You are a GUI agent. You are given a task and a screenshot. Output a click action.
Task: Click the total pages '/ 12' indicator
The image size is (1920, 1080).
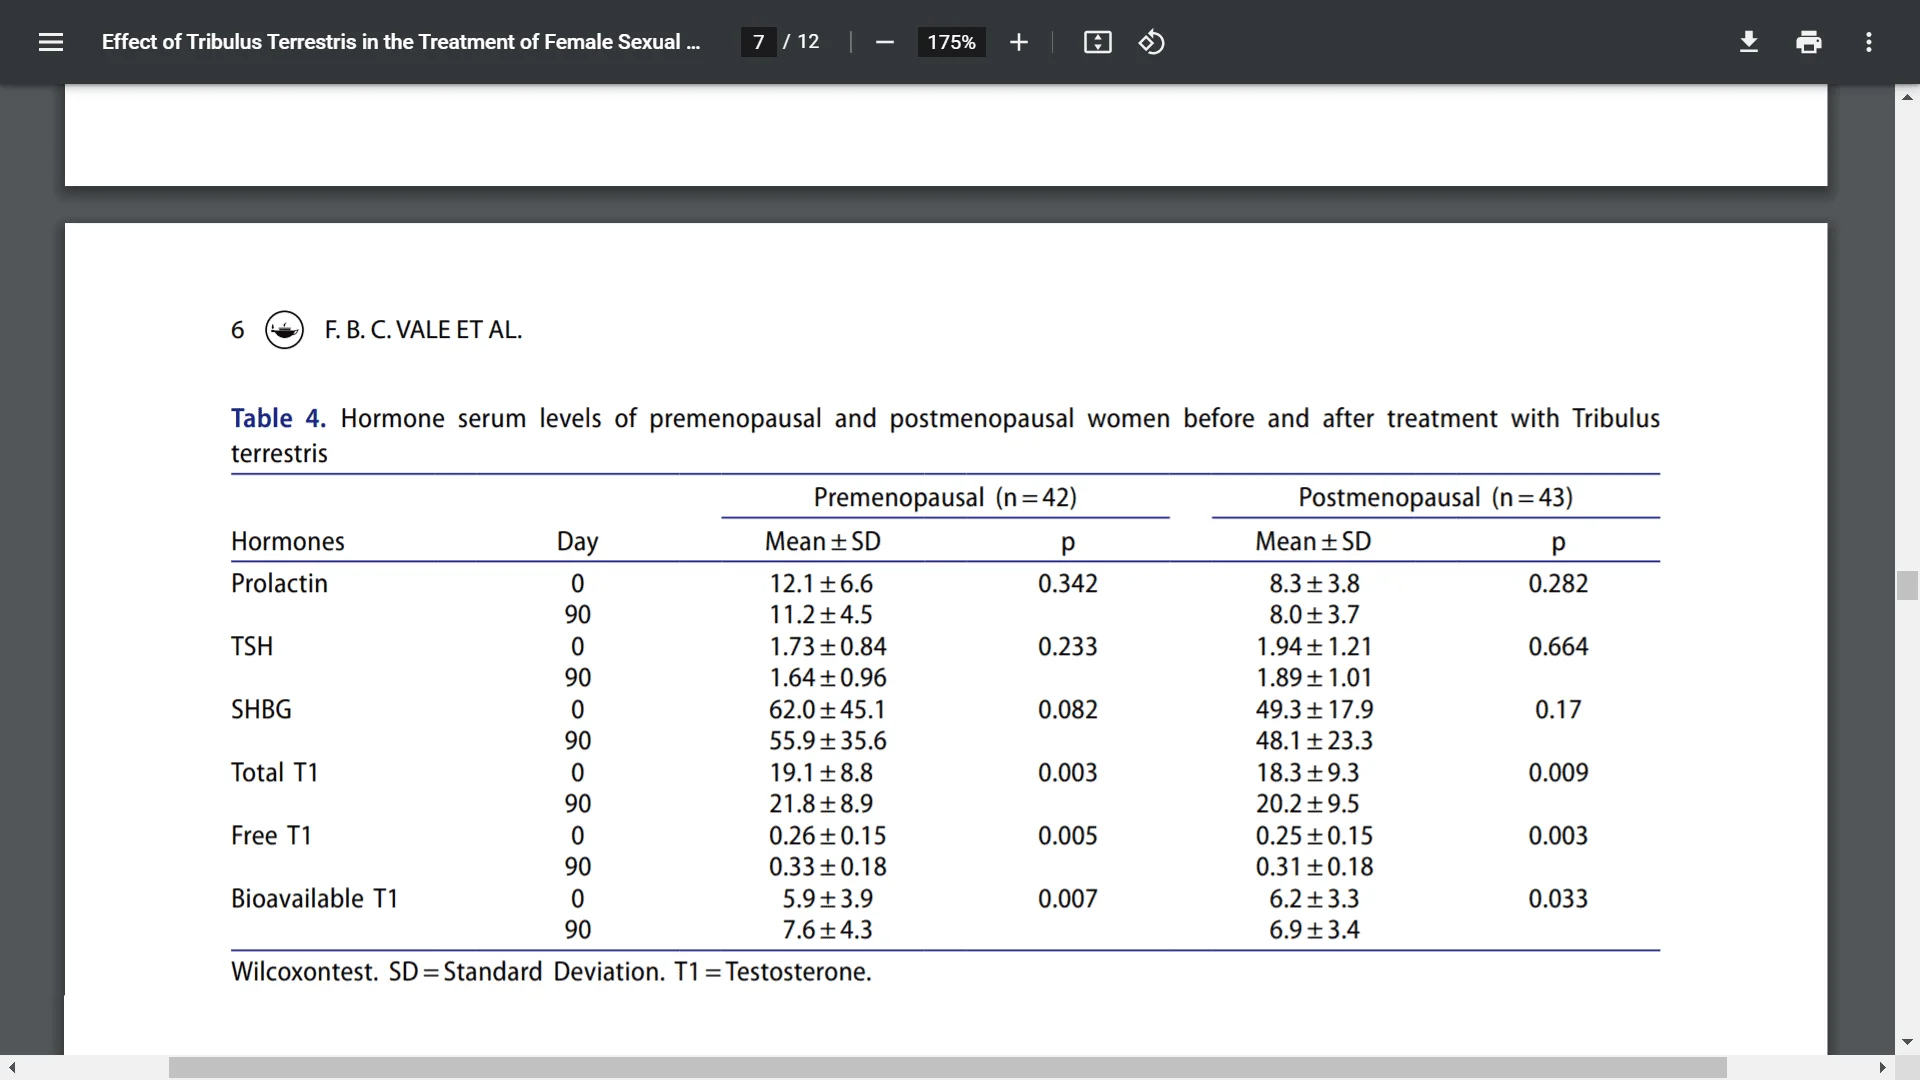tap(801, 42)
